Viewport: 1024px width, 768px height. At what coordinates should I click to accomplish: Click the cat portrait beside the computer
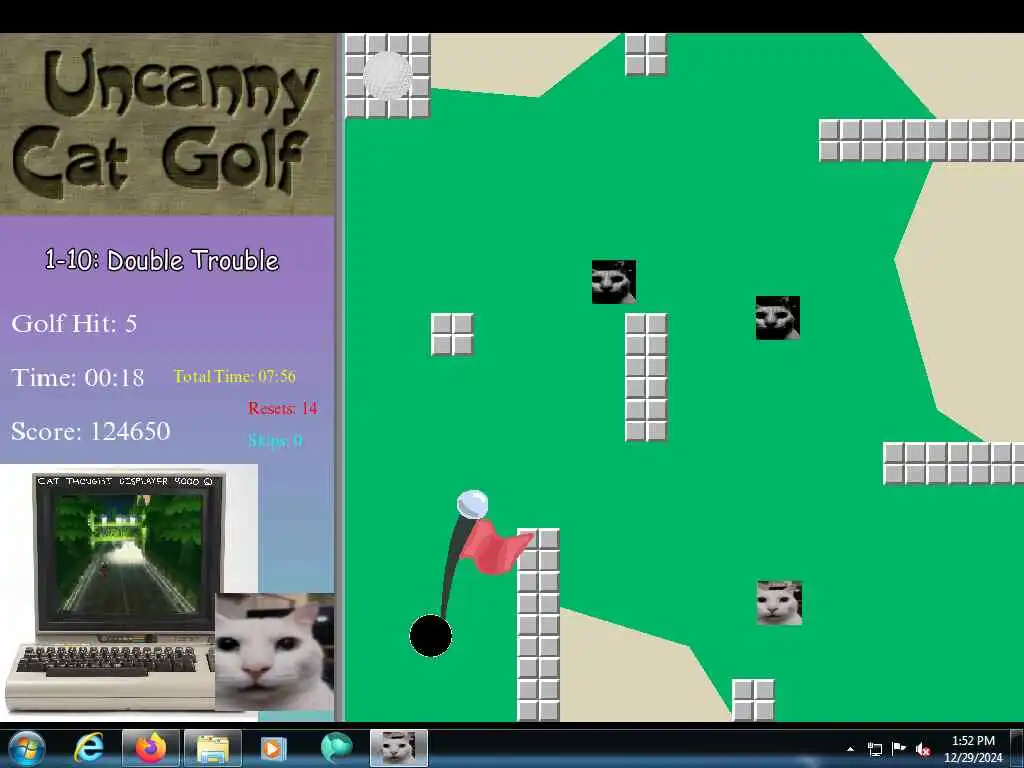click(275, 652)
